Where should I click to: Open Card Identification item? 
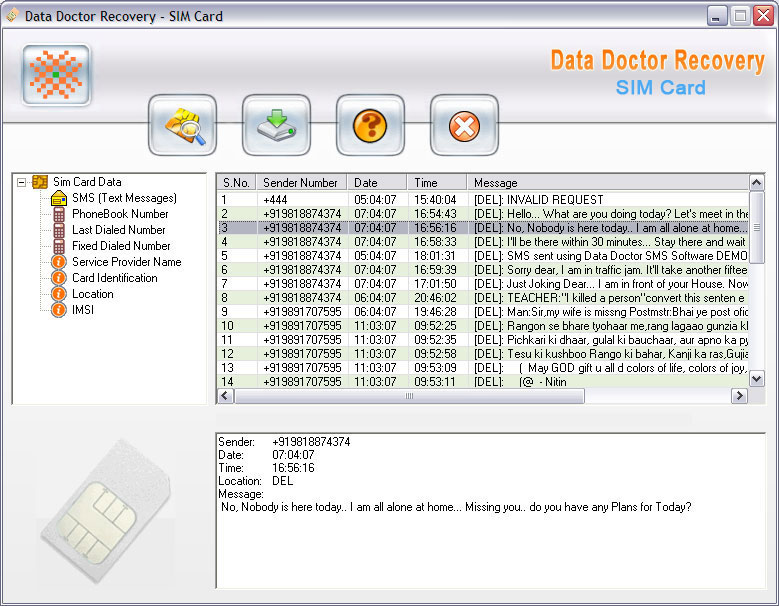[x=114, y=278]
